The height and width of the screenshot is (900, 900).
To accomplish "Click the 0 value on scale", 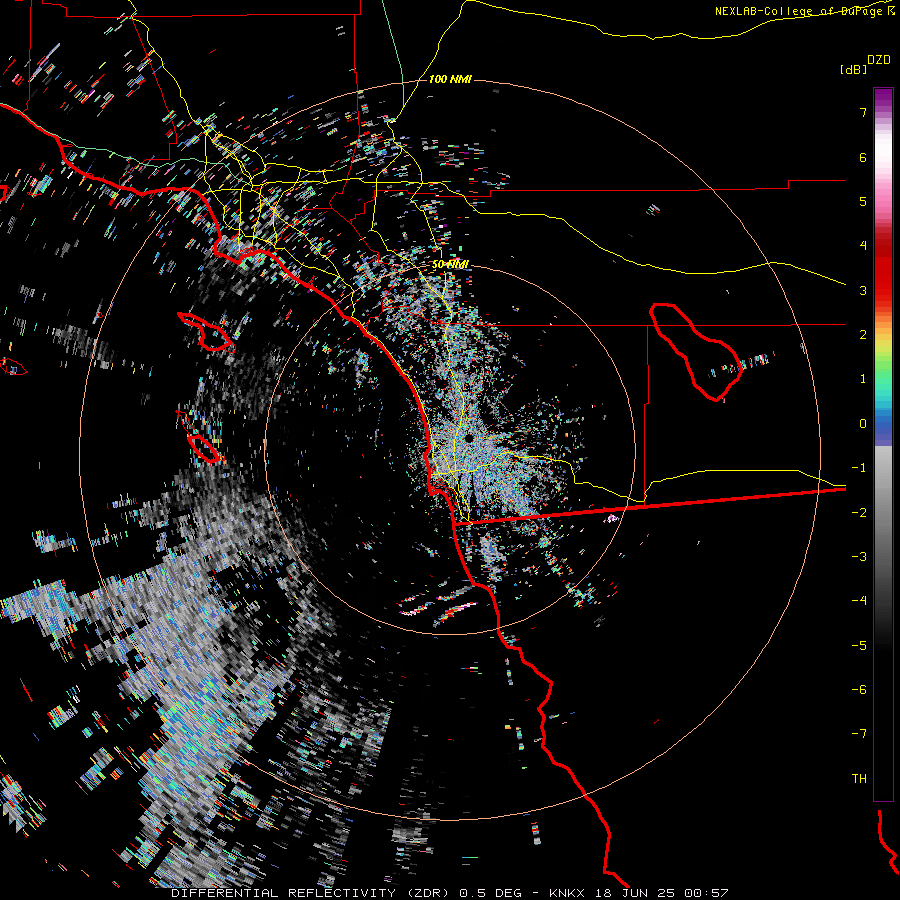I will click(x=863, y=424).
